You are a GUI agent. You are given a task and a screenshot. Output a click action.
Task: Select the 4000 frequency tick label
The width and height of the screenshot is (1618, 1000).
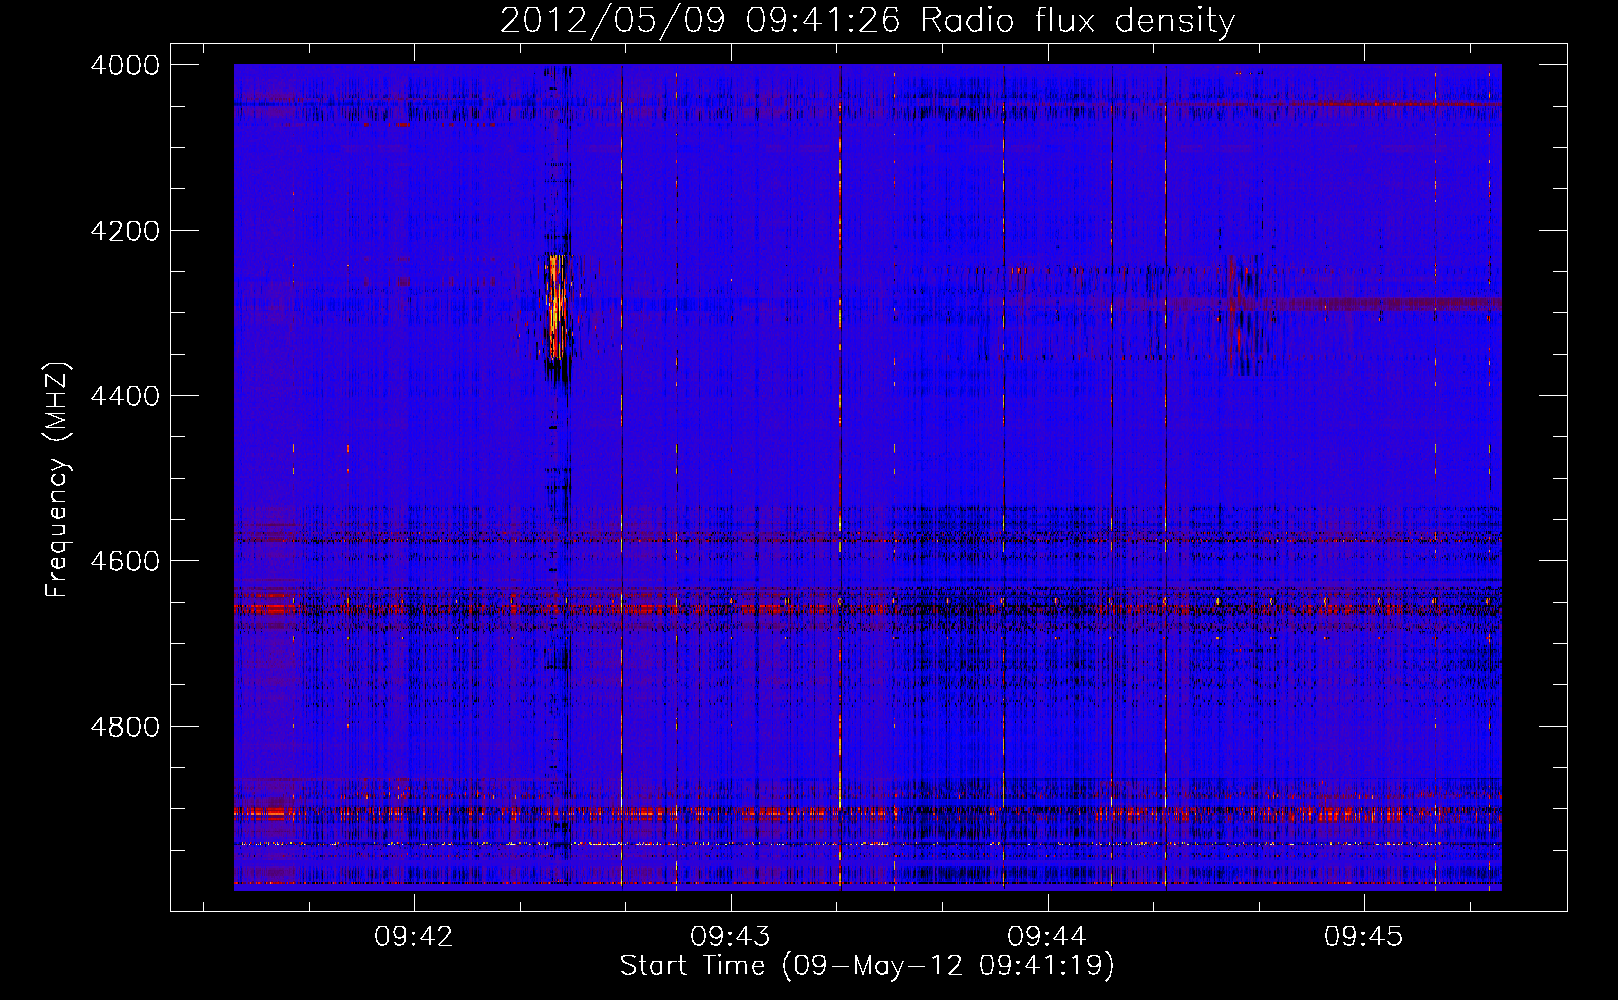(x=125, y=65)
